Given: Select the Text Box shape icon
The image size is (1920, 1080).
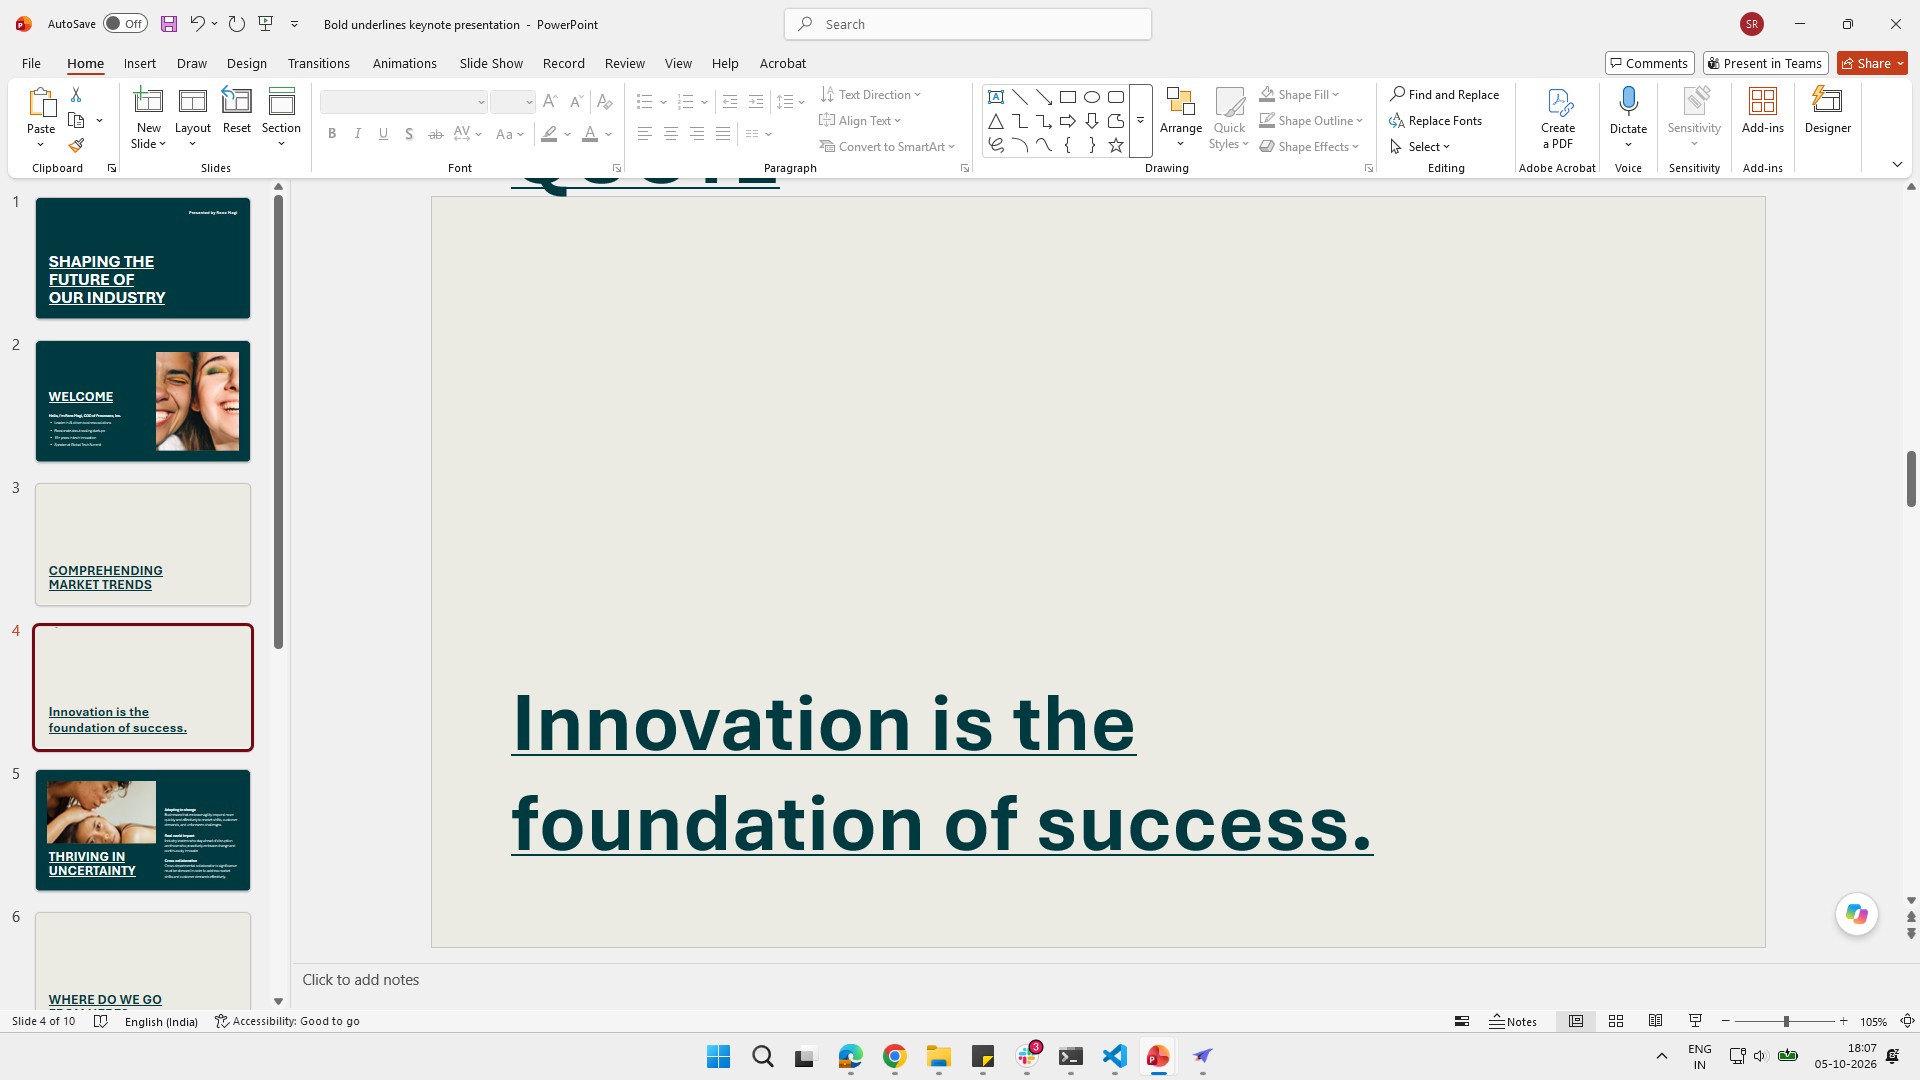Looking at the screenshot, I should pyautogui.click(x=996, y=97).
